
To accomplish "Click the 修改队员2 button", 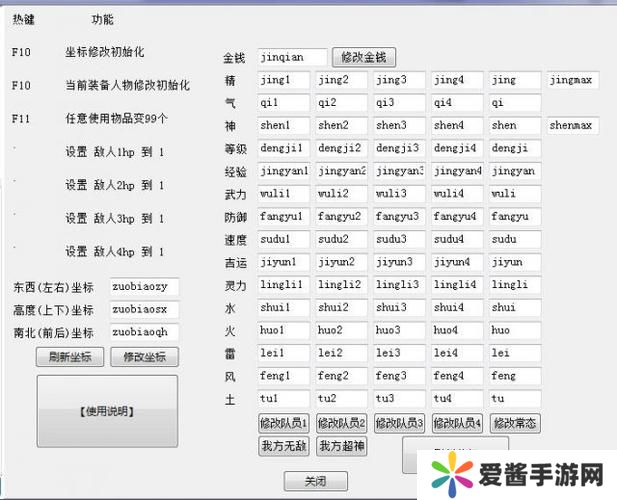I will pos(342,423).
